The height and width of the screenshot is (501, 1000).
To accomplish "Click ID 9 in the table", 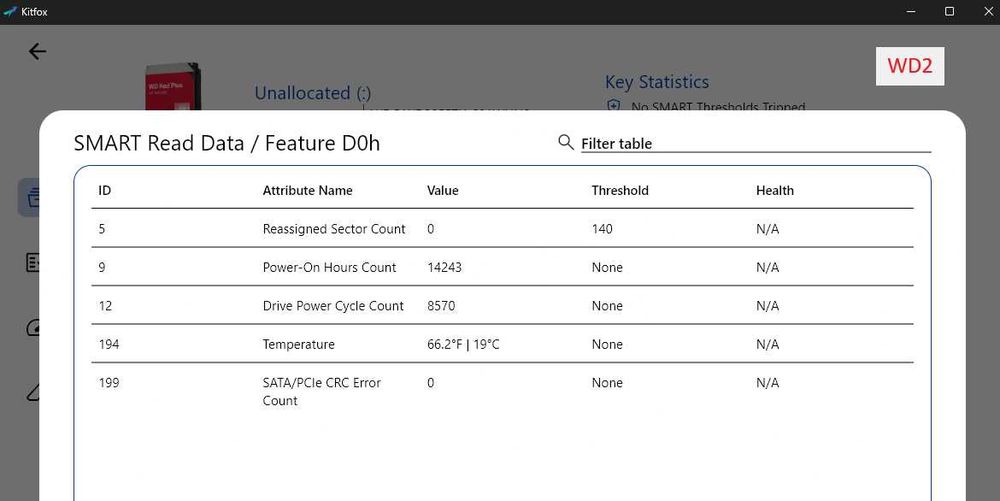I will pos(102,267).
